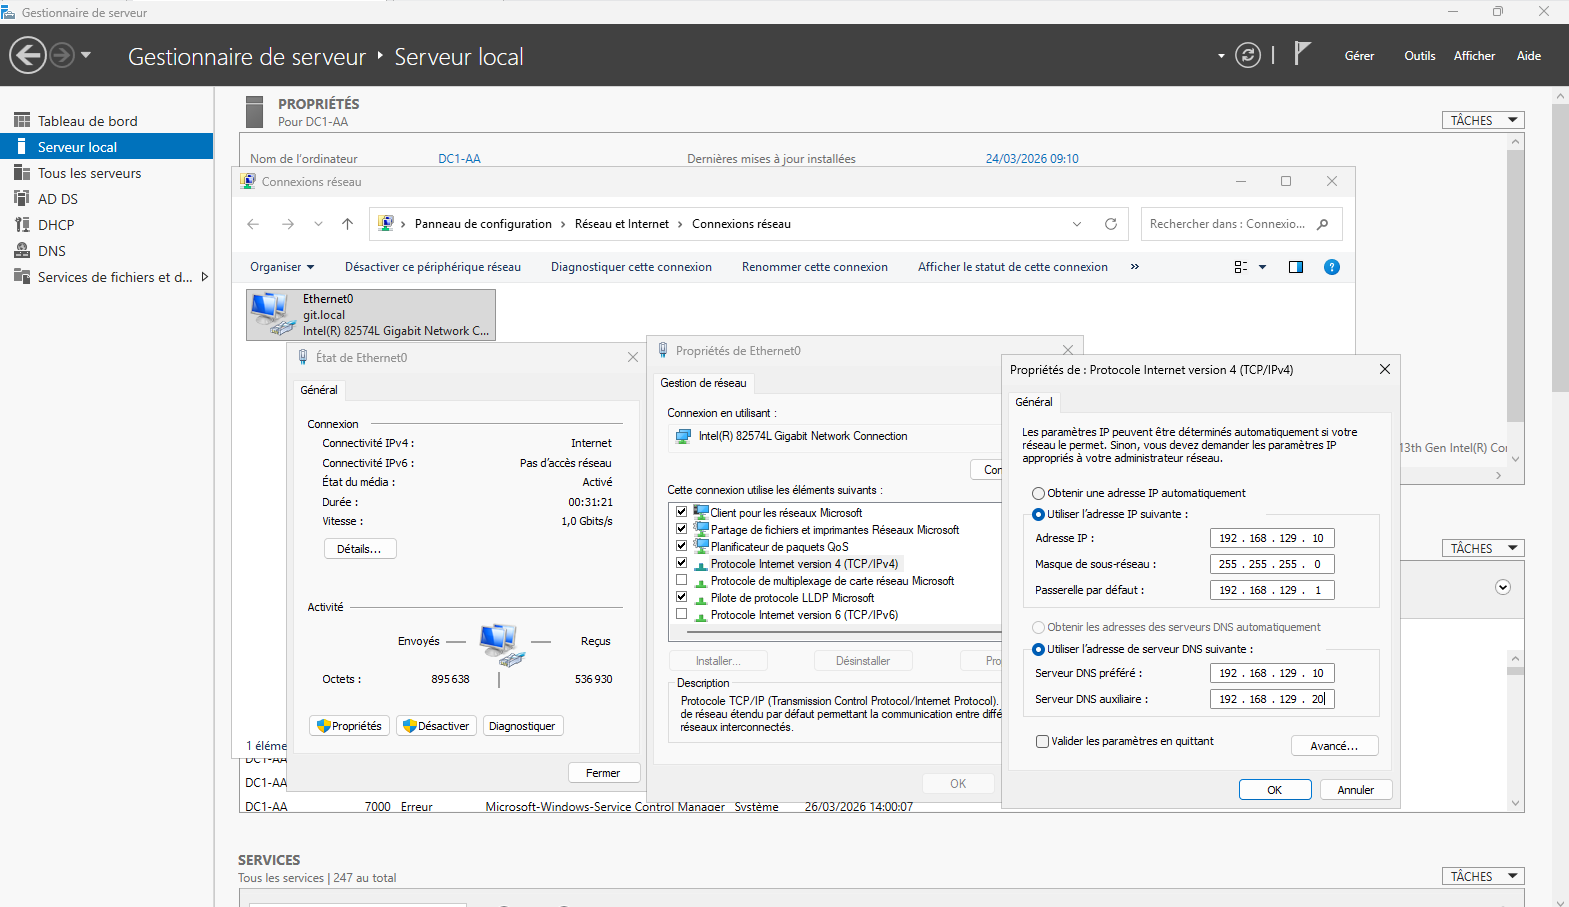
Task: Click the search magnifier in Connexions réseau
Action: pos(1323,224)
